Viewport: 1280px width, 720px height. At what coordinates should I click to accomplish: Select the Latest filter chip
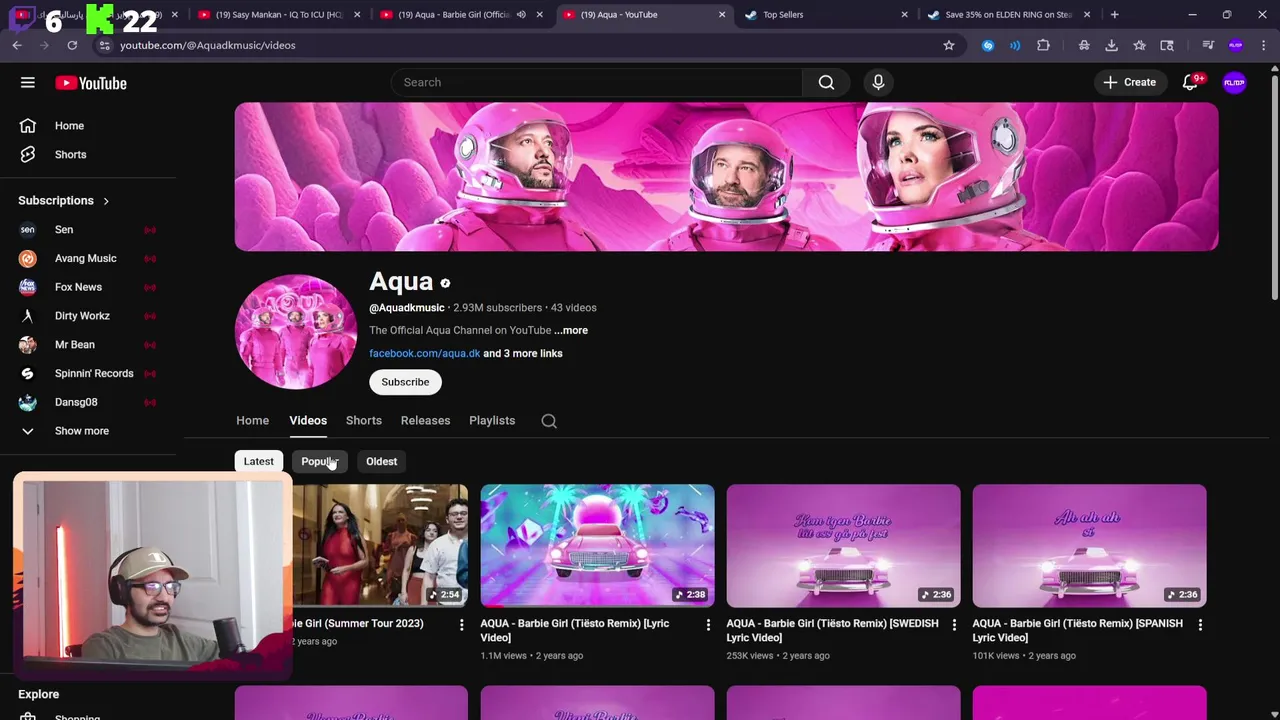258,461
